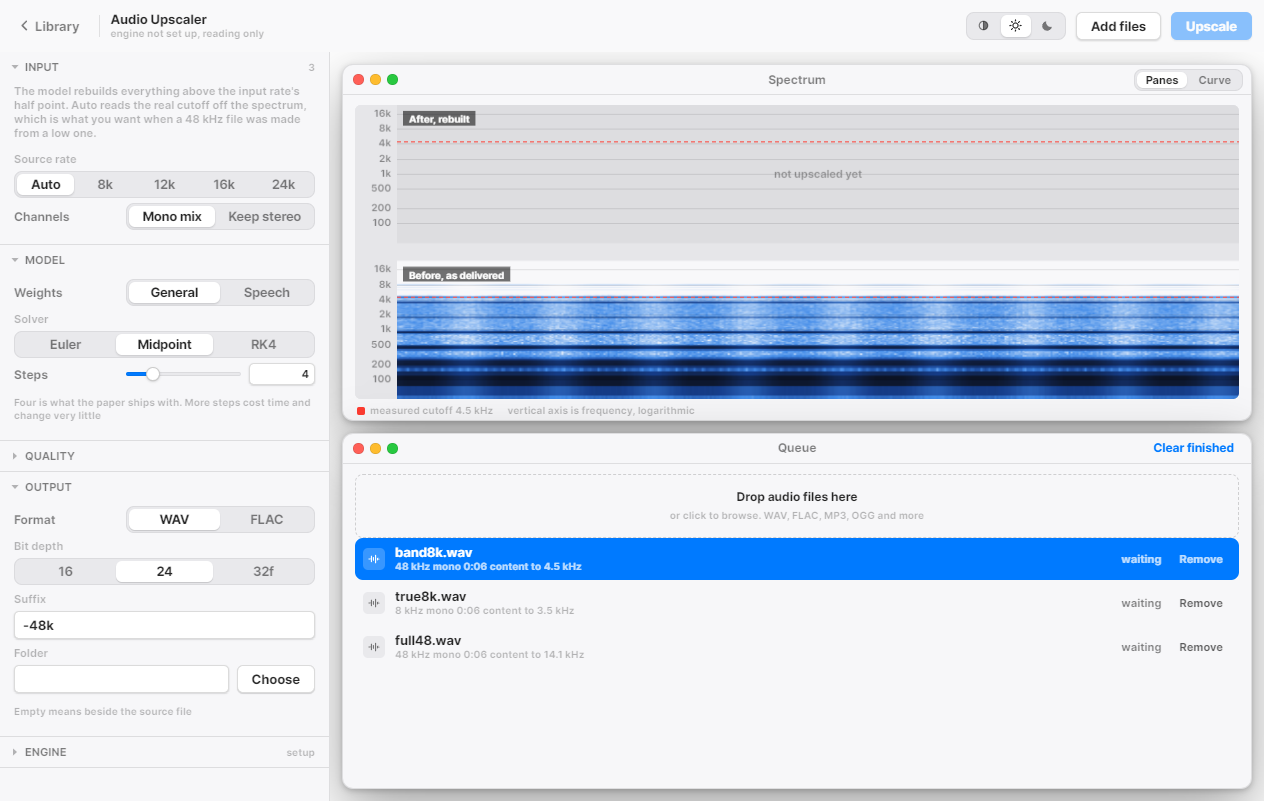
Task: Pick the Midpoint solver
Action: tap(165, 345)
